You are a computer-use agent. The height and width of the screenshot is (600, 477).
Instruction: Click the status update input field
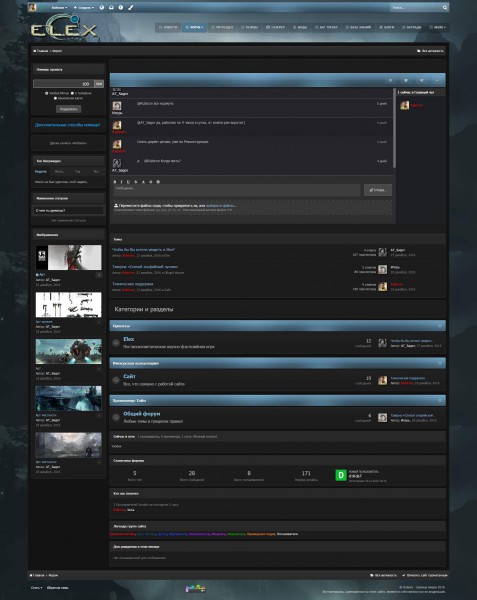tap(68, 210)
